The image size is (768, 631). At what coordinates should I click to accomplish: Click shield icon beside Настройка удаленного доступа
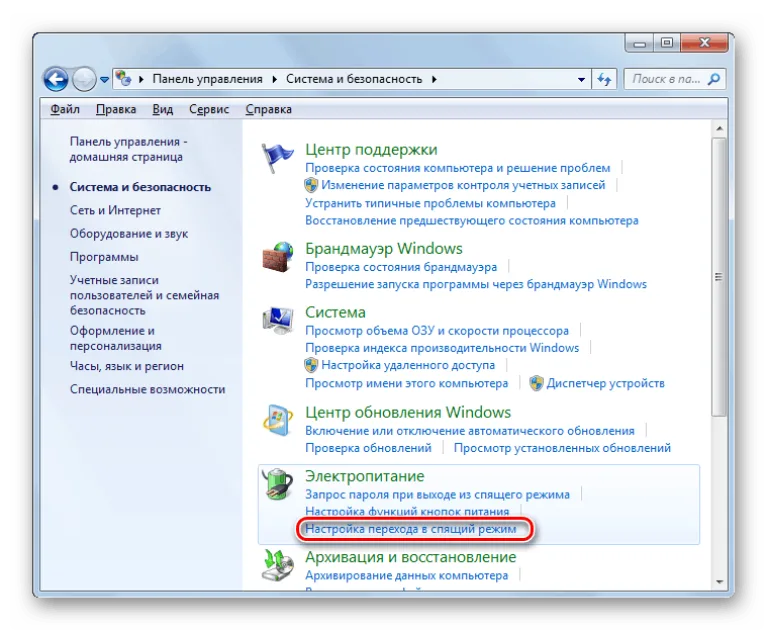[311, 365]
